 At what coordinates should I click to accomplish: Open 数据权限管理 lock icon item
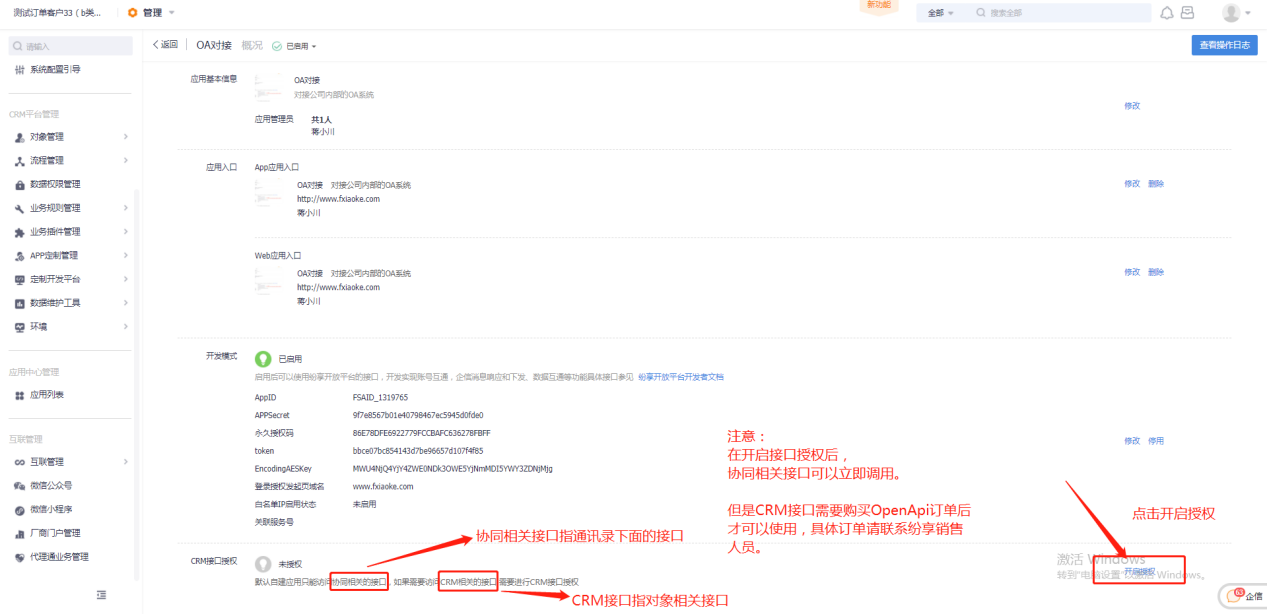click(x=20, y=185)
